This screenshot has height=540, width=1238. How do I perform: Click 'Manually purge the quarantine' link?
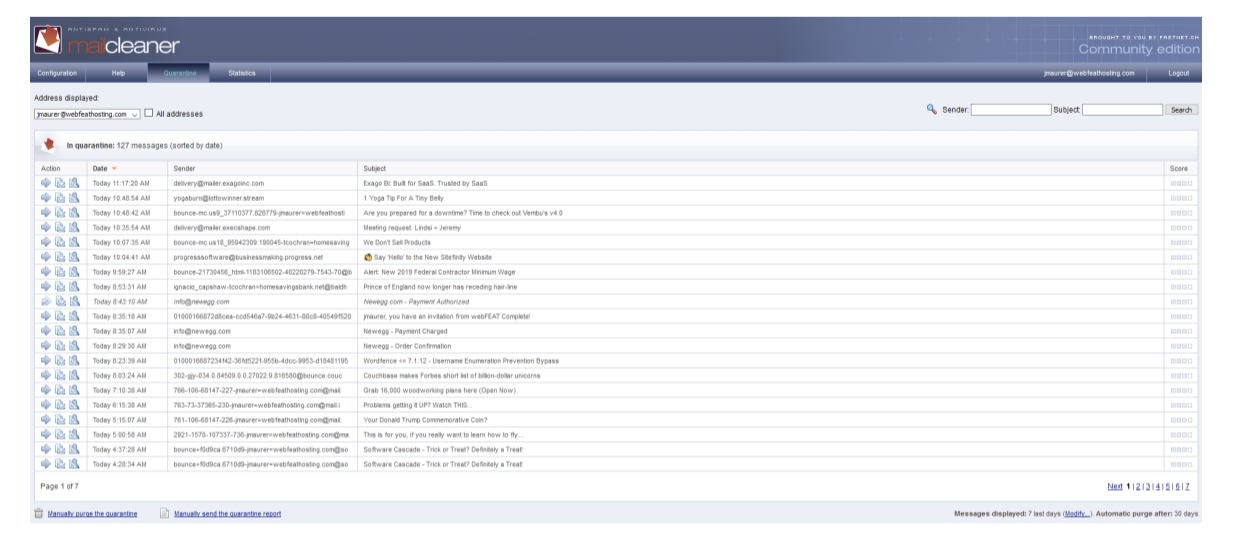[x=93, y=514]
